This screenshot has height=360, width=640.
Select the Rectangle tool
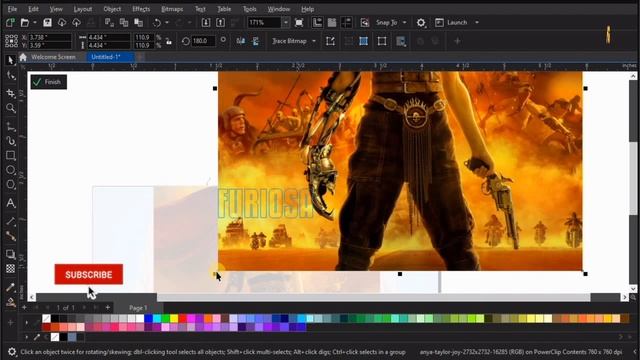11,156
